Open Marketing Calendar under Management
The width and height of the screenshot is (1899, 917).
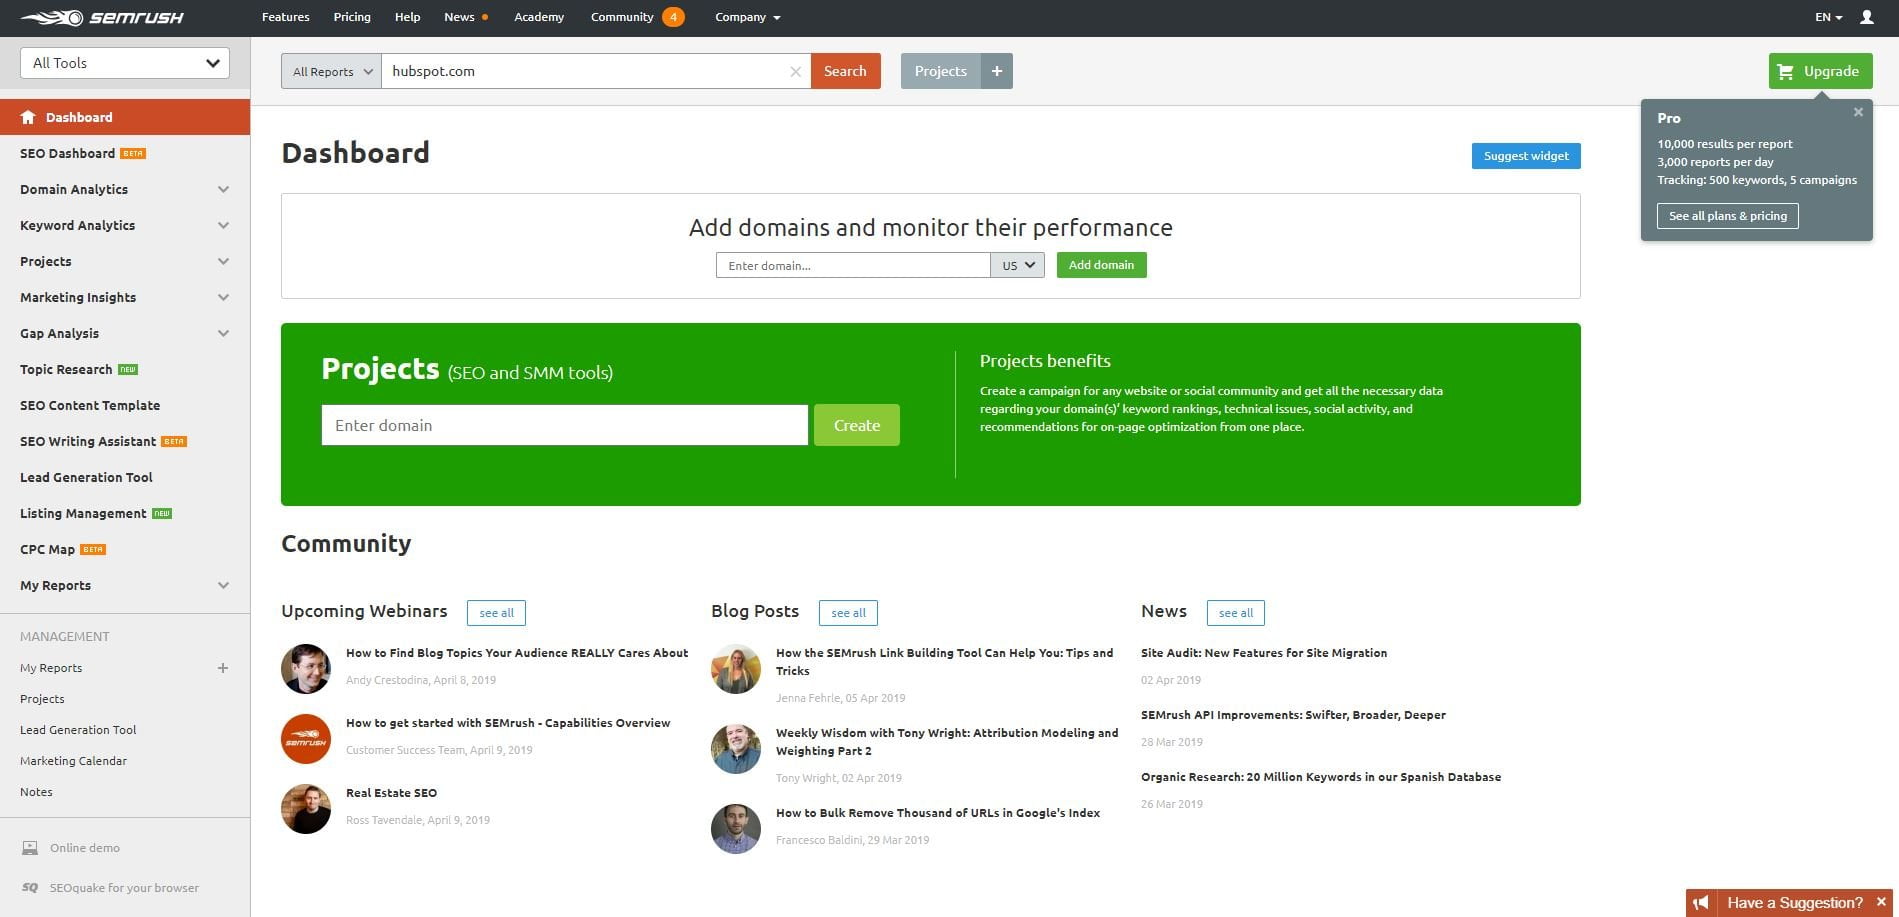[x=73, y=761]
